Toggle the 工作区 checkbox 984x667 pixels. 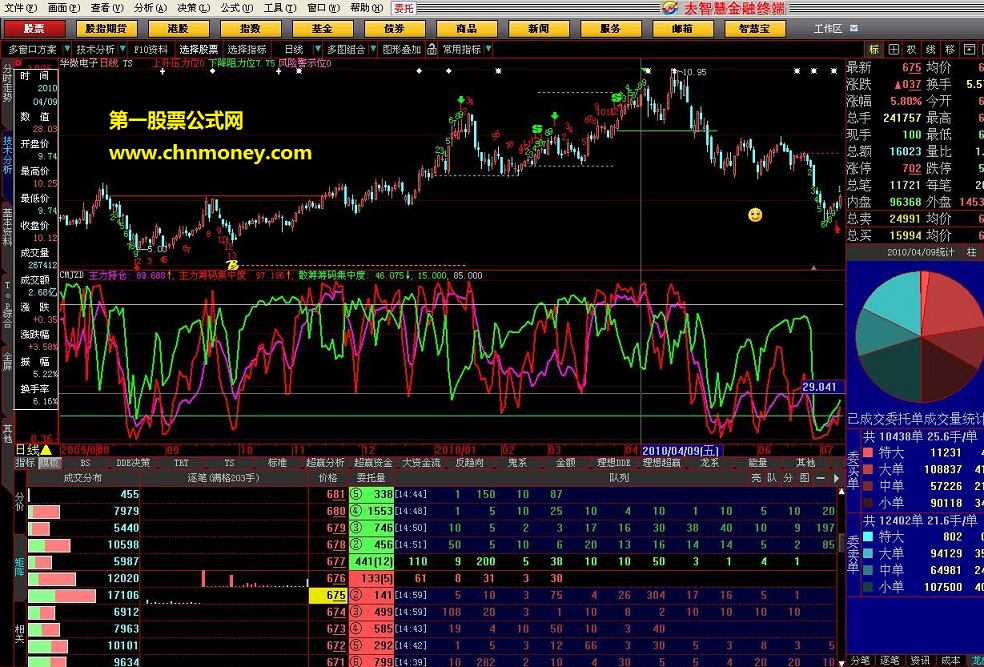coord(853,28)
